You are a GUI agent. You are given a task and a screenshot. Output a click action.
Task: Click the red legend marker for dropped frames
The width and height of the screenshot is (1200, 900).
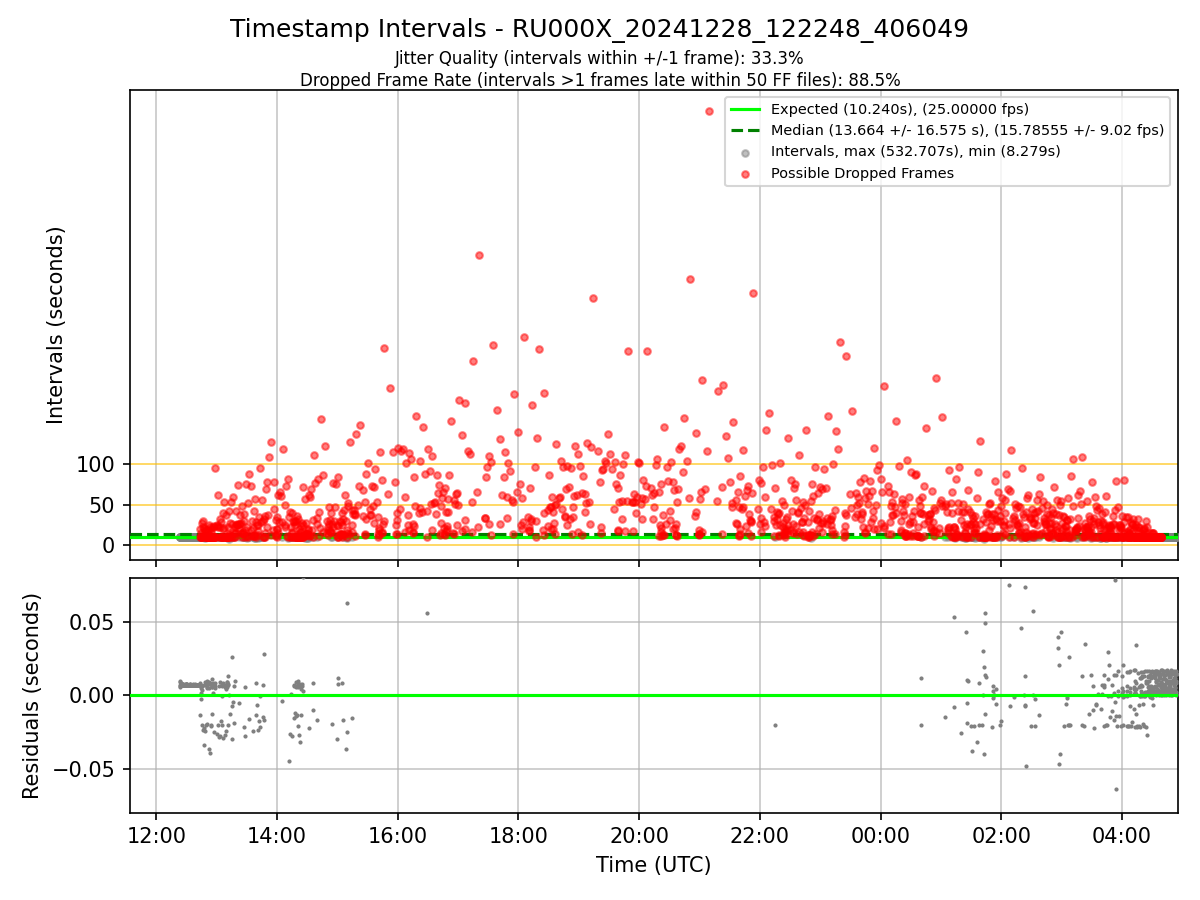(x=745, y=173)
